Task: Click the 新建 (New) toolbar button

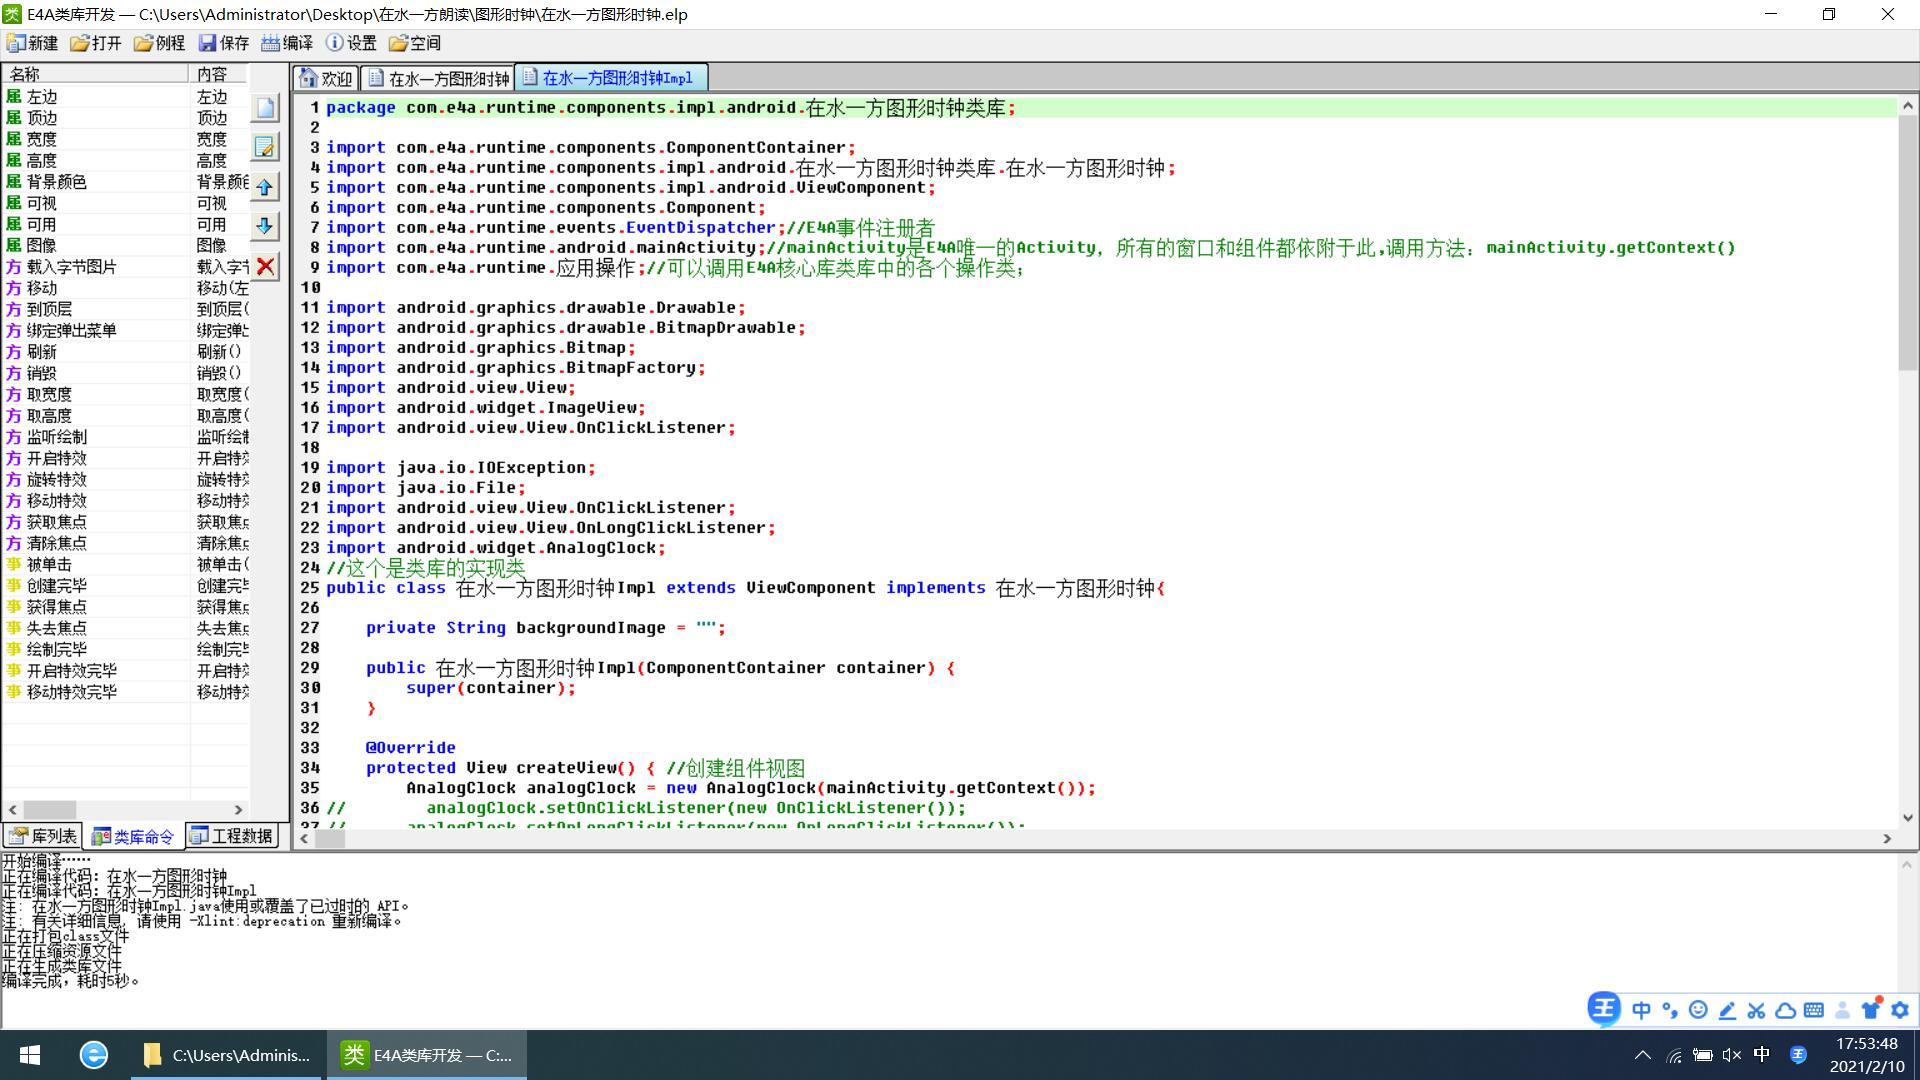Action: (32, 43)
